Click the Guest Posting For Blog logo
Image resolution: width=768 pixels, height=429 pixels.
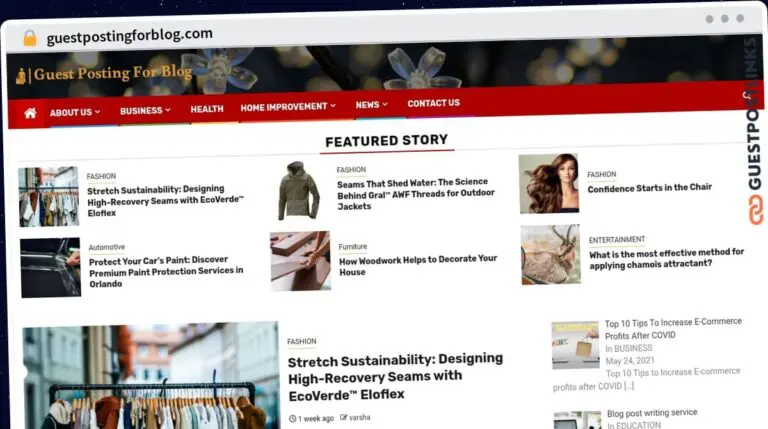104,74
